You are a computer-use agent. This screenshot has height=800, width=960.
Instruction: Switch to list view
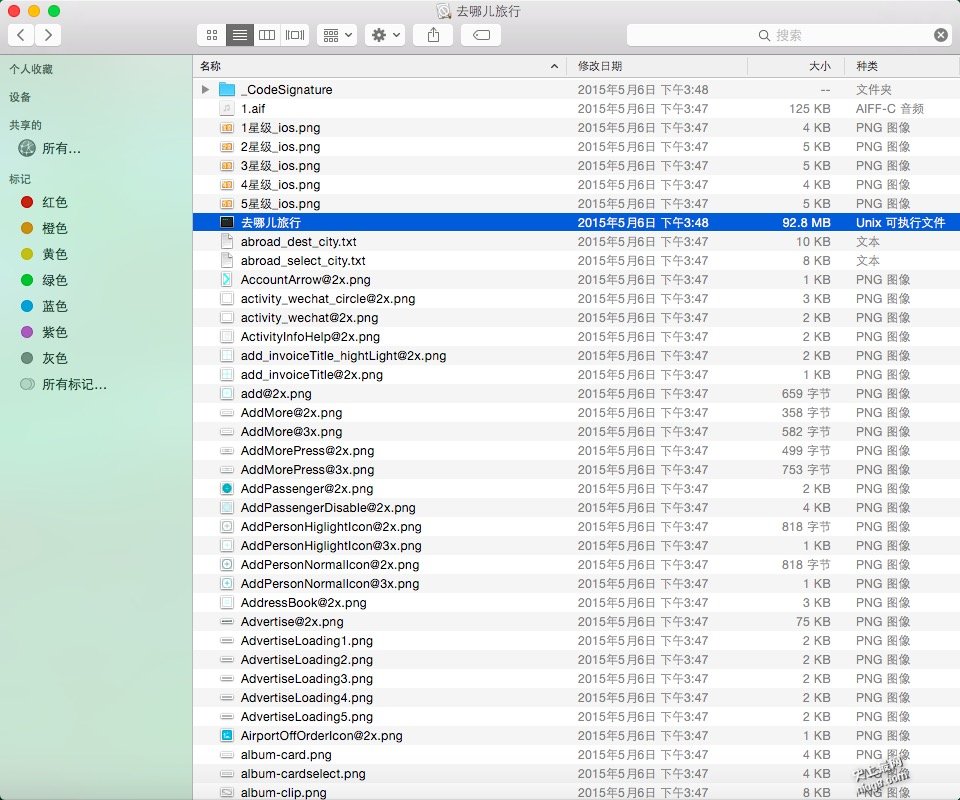coord(239,35)
